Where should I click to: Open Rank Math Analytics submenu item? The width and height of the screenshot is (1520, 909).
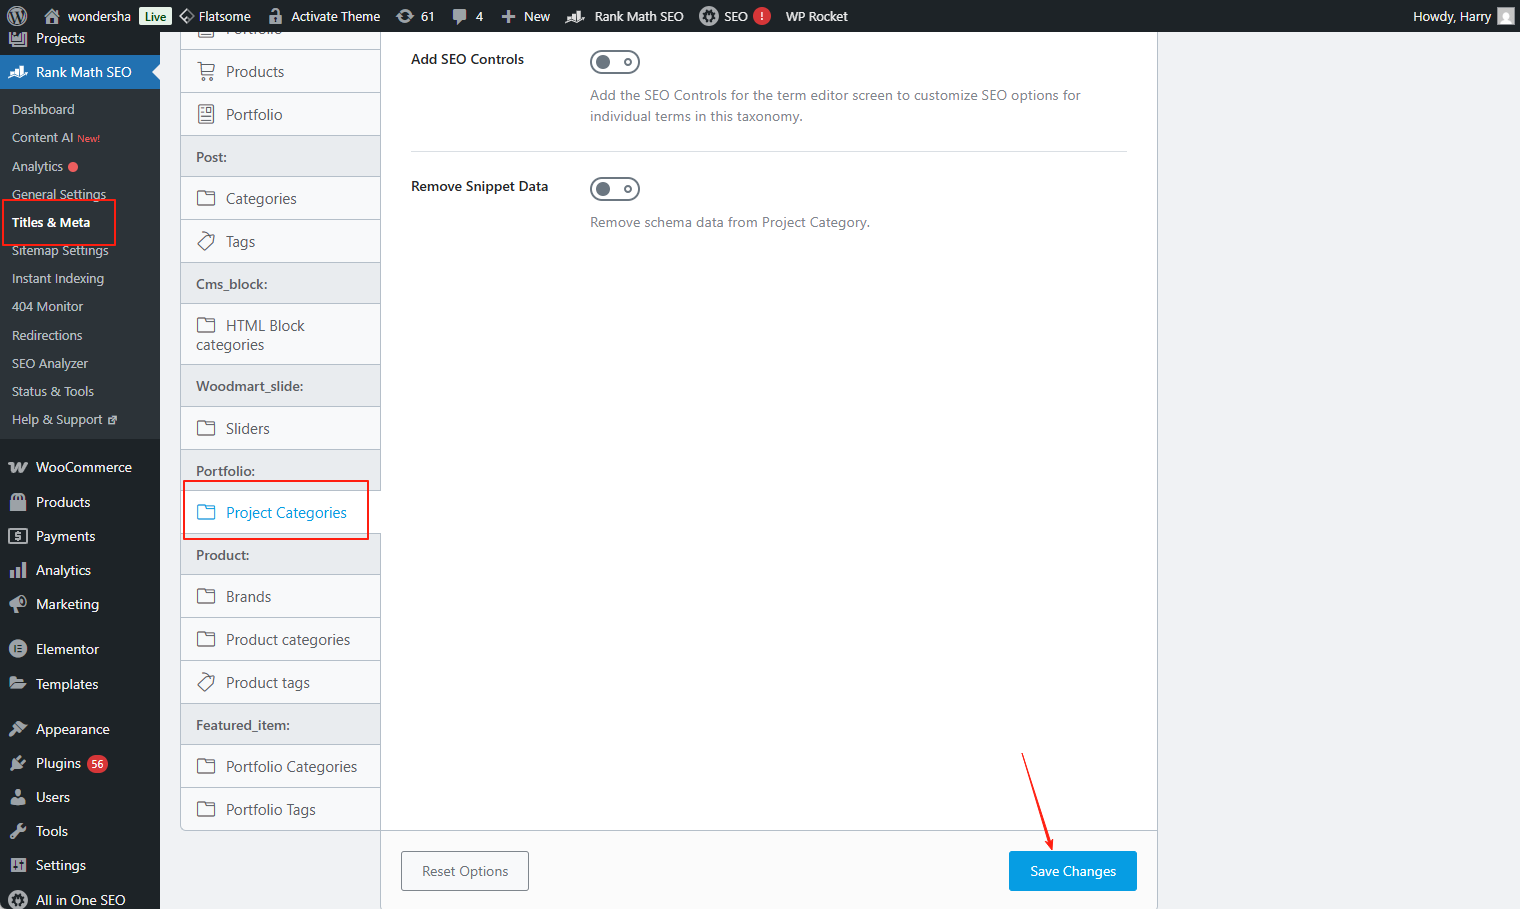[x=45, y=166]
